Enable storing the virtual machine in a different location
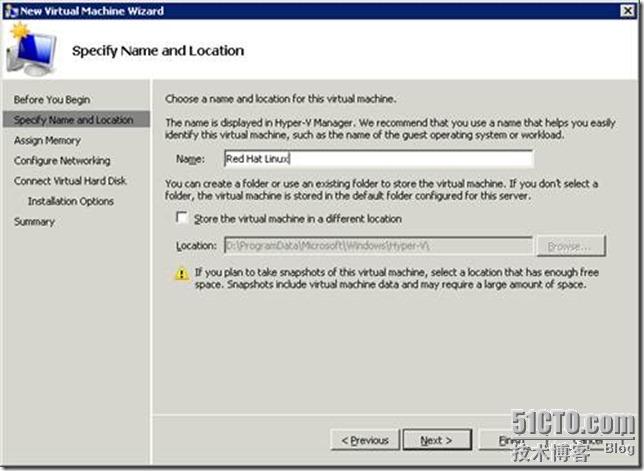The height and width of the screenshot is (471, 644). click(x=182, y=217)
